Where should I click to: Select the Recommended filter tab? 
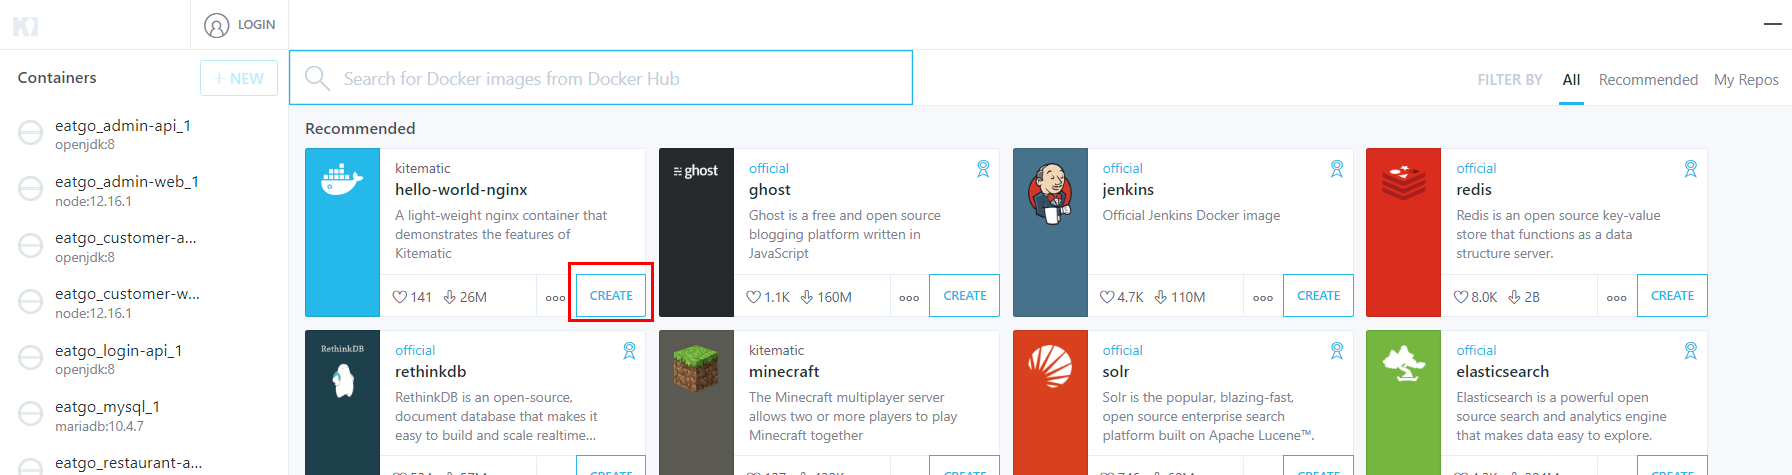[1648, 80]
